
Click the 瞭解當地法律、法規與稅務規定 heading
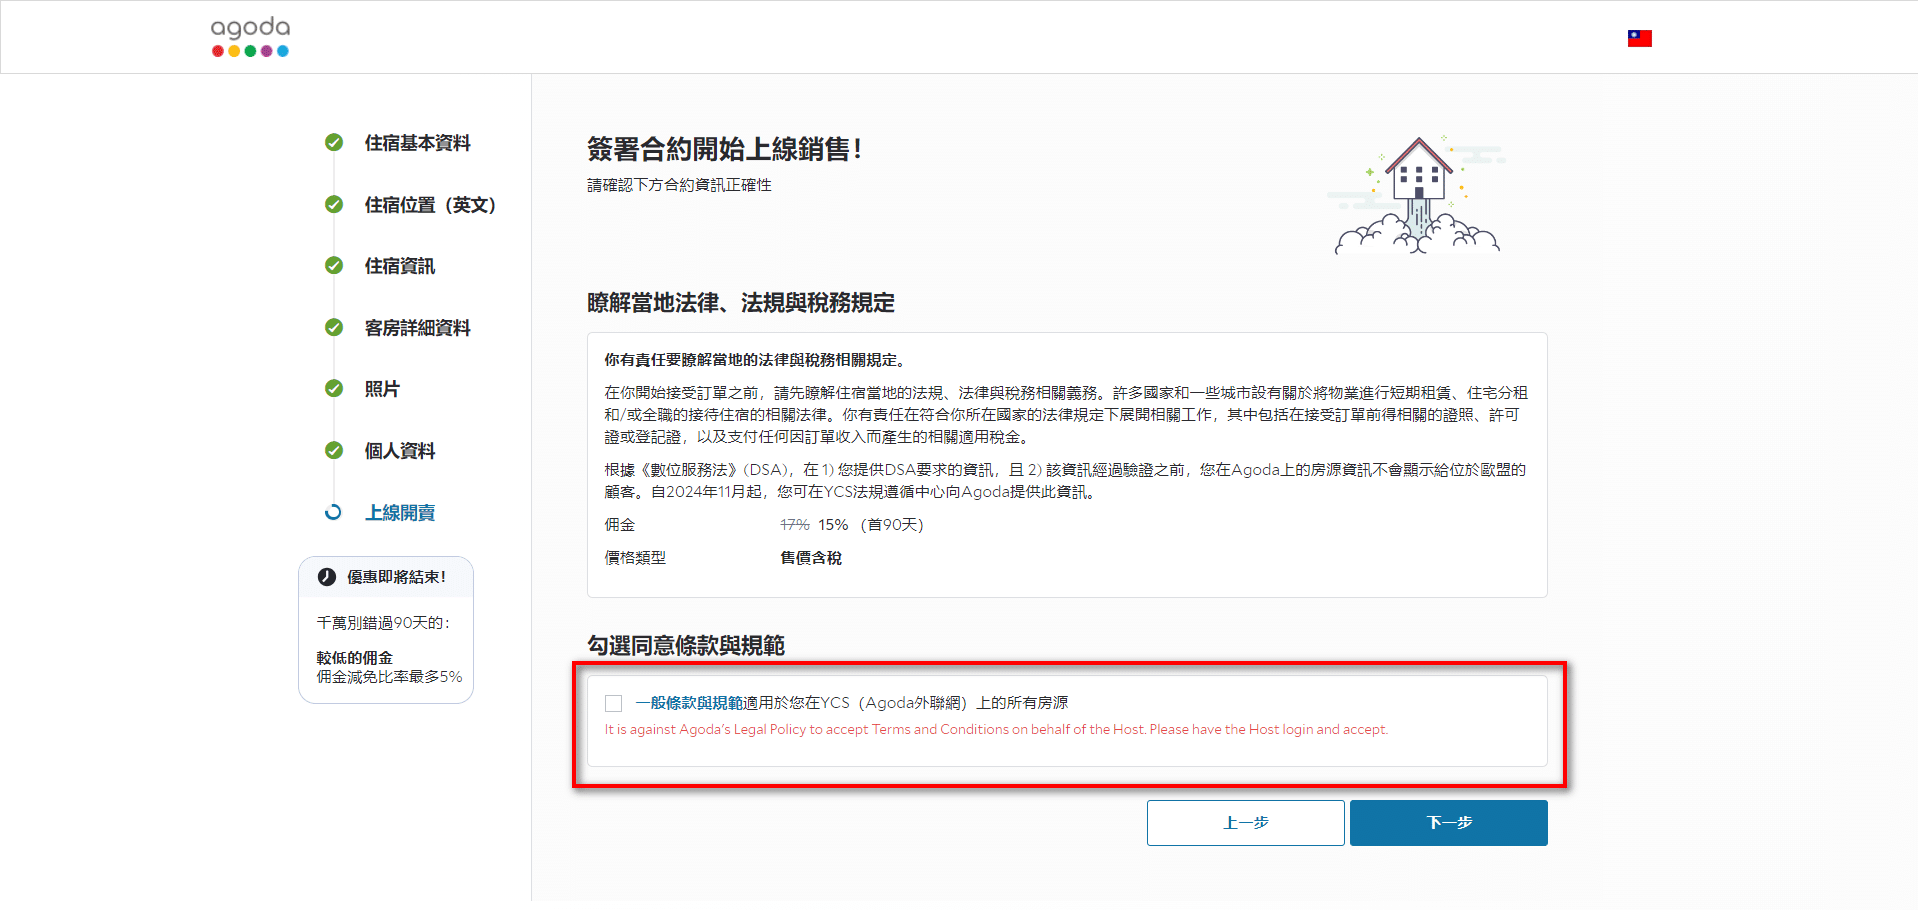coord(741,303)
